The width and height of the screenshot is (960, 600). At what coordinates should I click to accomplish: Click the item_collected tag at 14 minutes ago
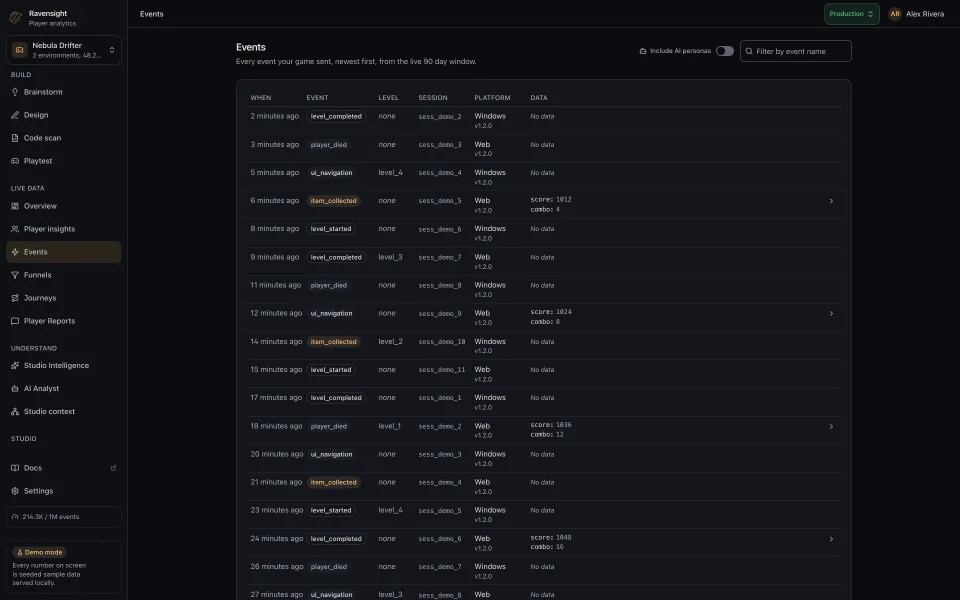(x=333, y=342)
